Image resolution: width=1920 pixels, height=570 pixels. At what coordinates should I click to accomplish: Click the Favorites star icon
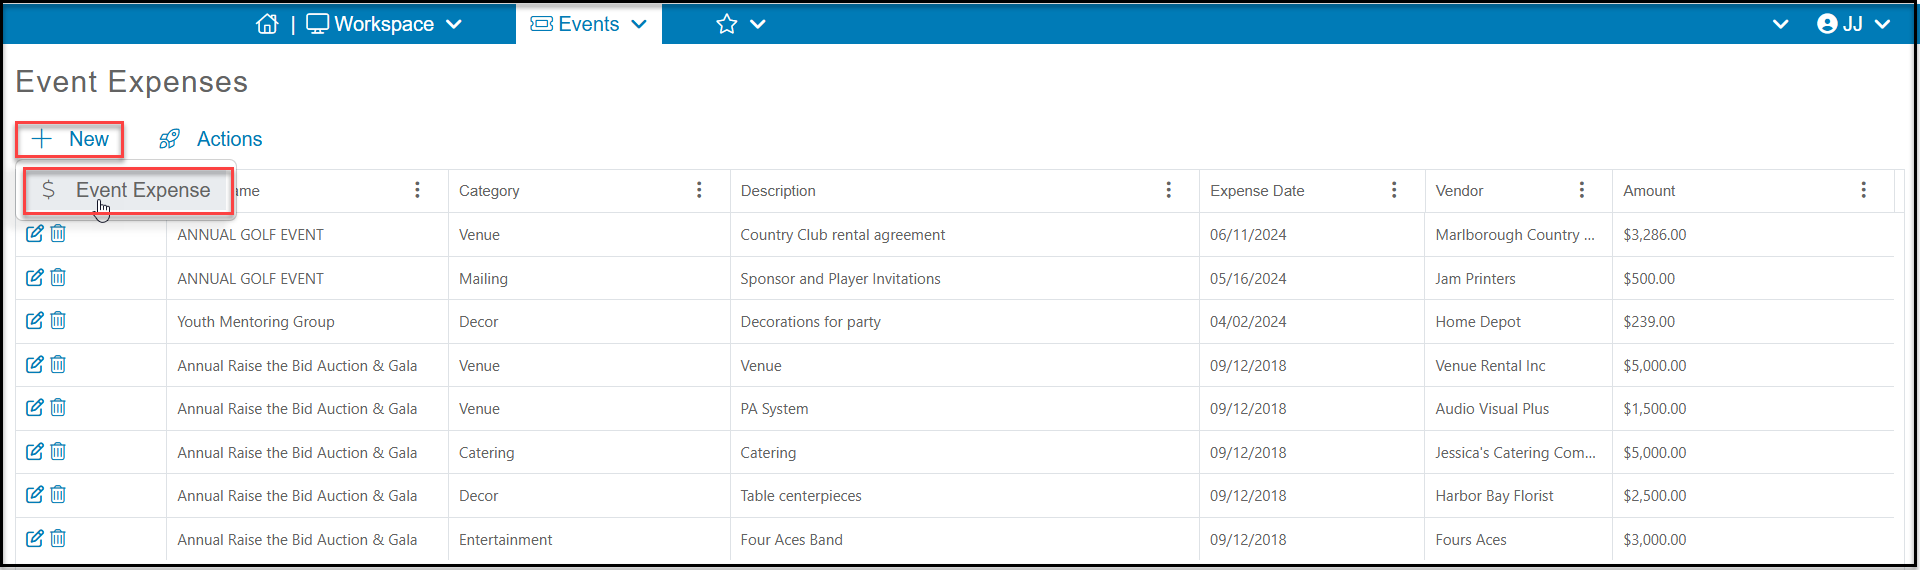pyautogui.click(x=727, y=24)
